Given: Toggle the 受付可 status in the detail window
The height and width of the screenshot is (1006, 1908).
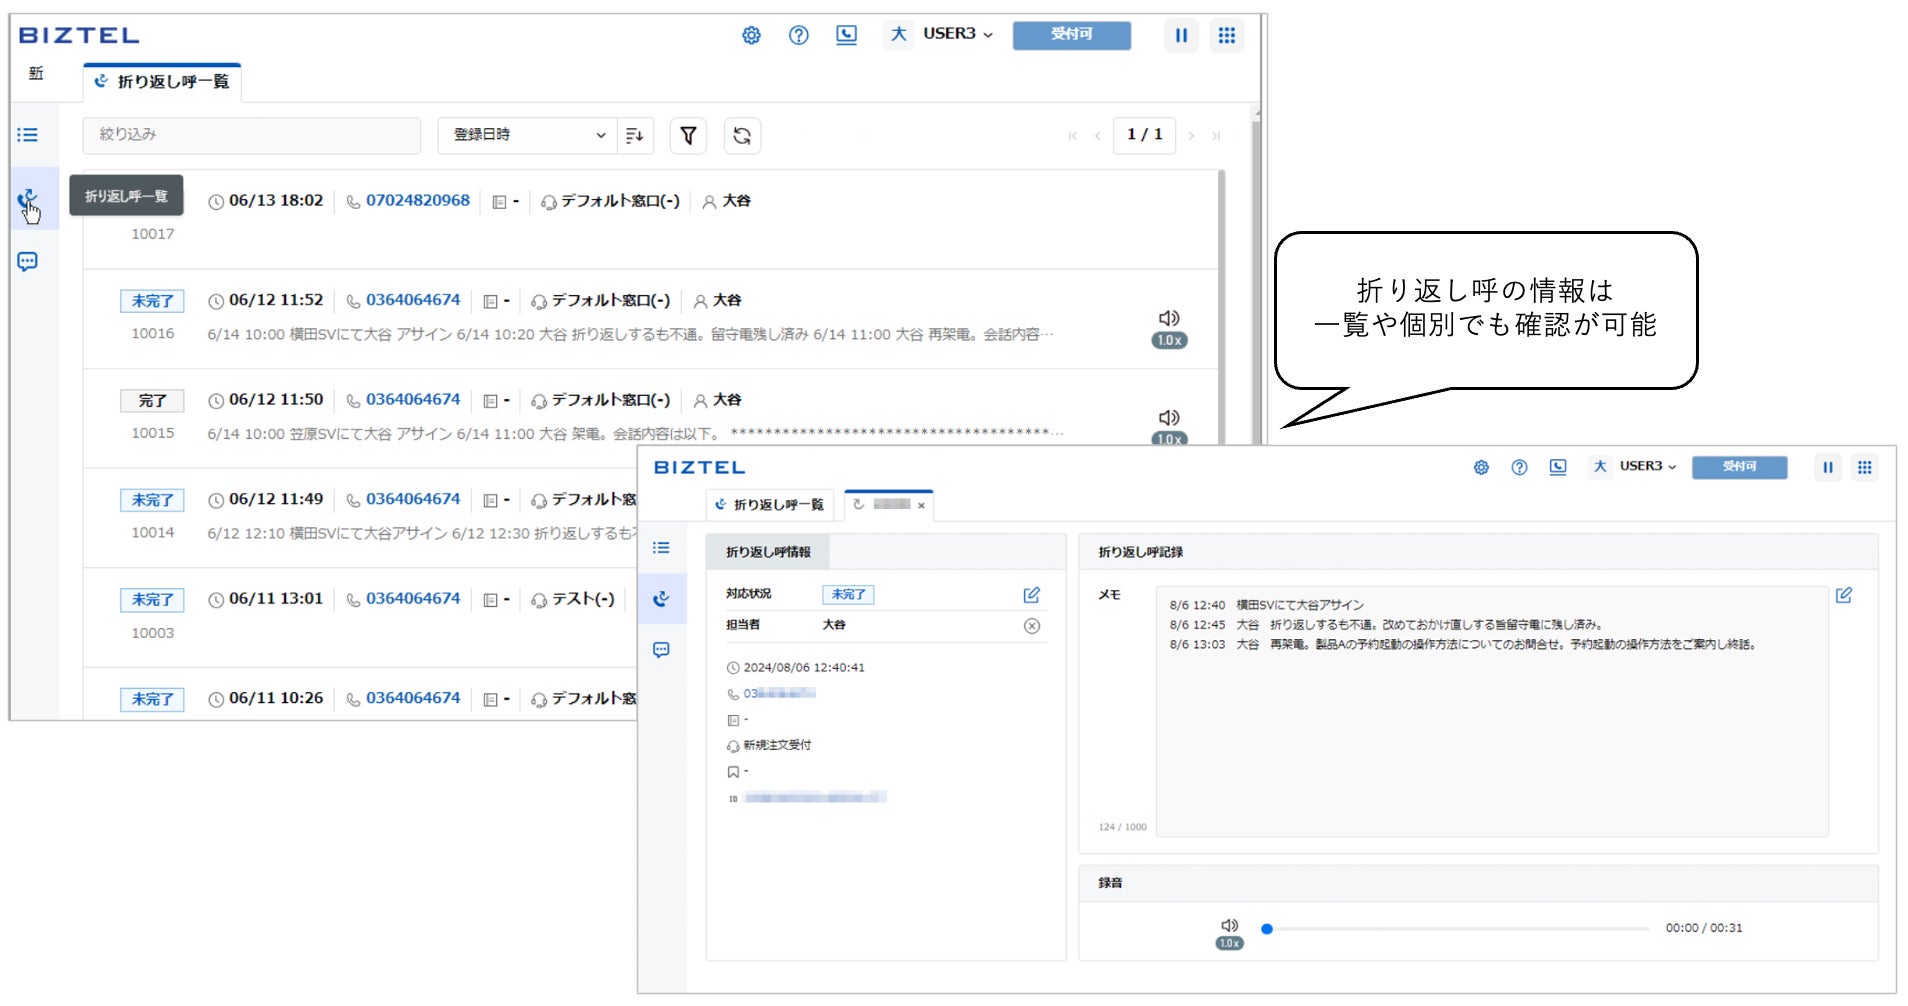Looking at the screenshot, I should [x=1739, y=467].
